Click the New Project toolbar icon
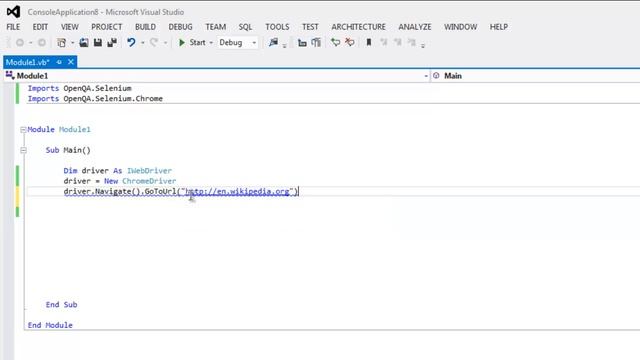640x360 pixels. [62, 42]
